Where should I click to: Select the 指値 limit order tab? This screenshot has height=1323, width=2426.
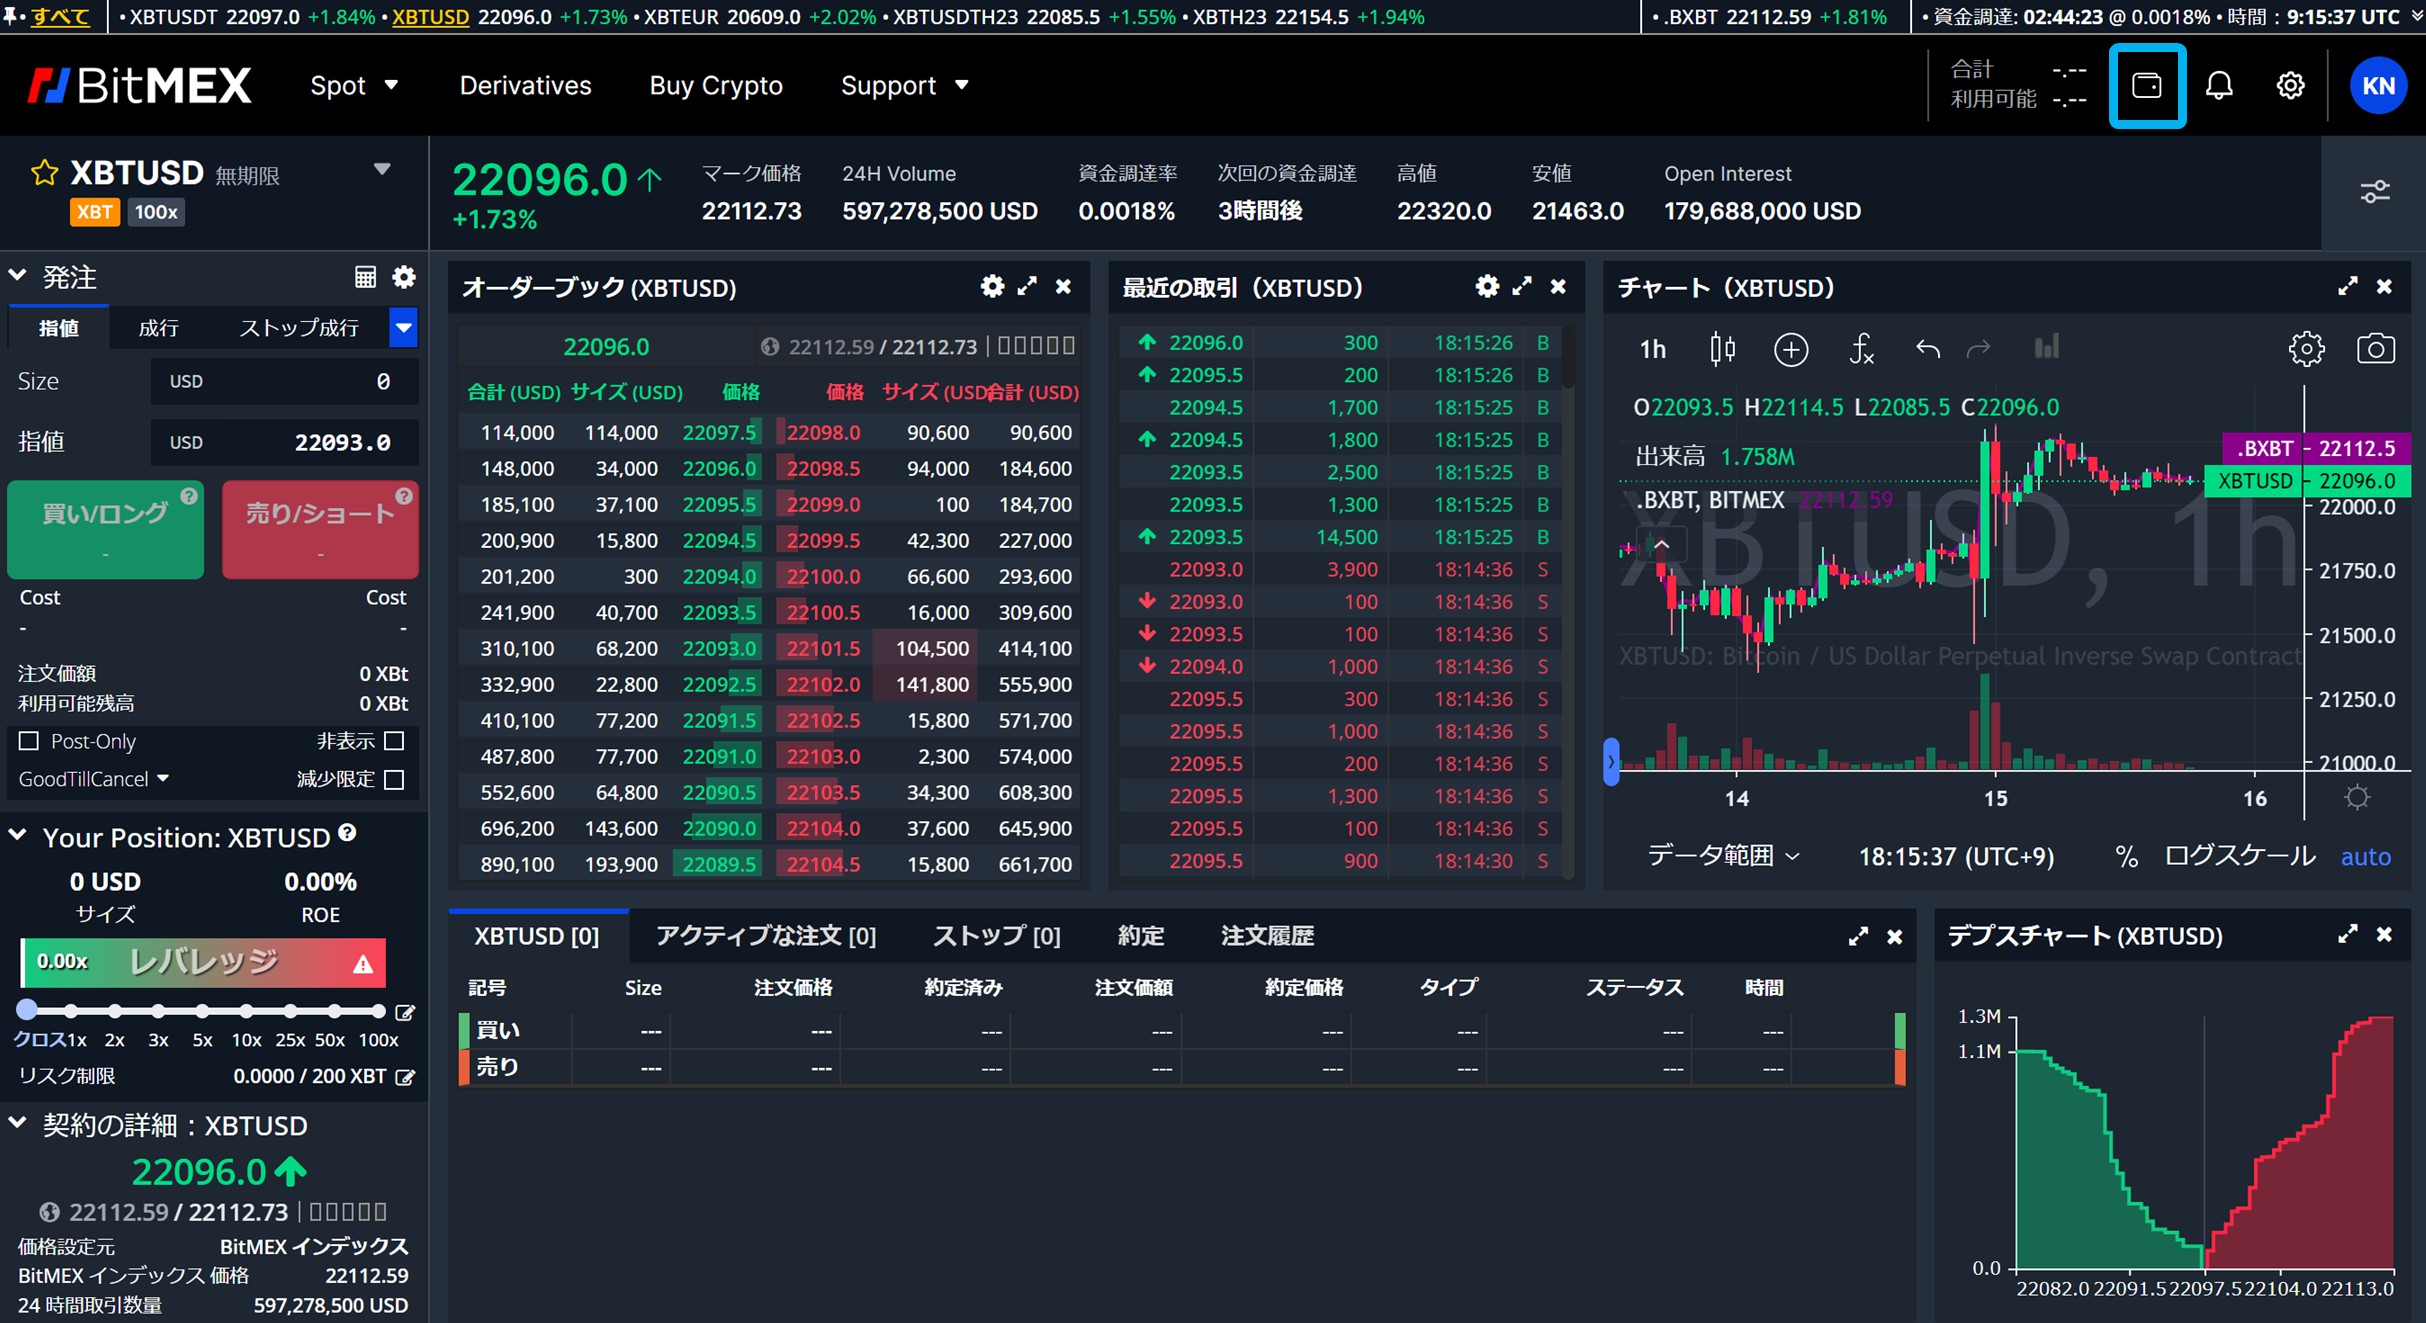coord(59,328)
